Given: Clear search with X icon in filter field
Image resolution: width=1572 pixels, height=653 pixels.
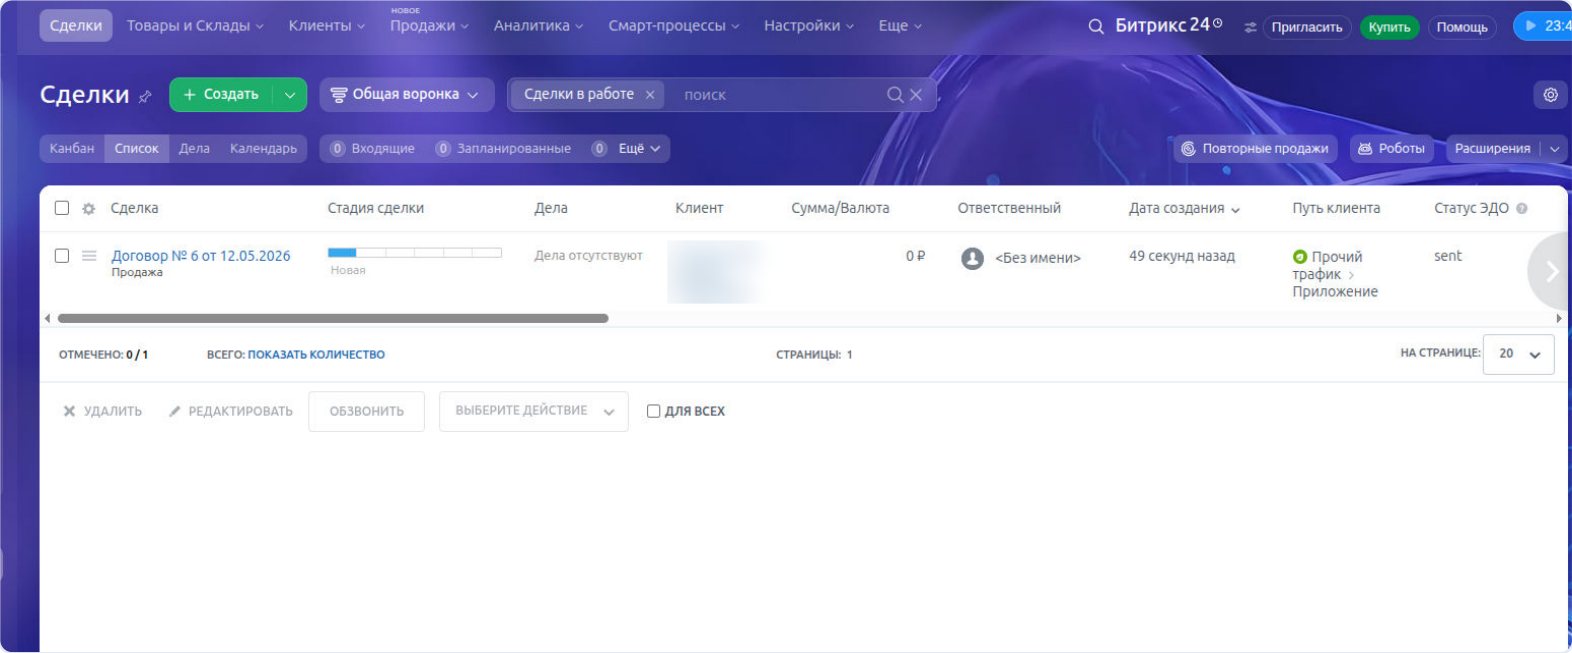Looking at the screenshot, I should (x=916, y=94).
